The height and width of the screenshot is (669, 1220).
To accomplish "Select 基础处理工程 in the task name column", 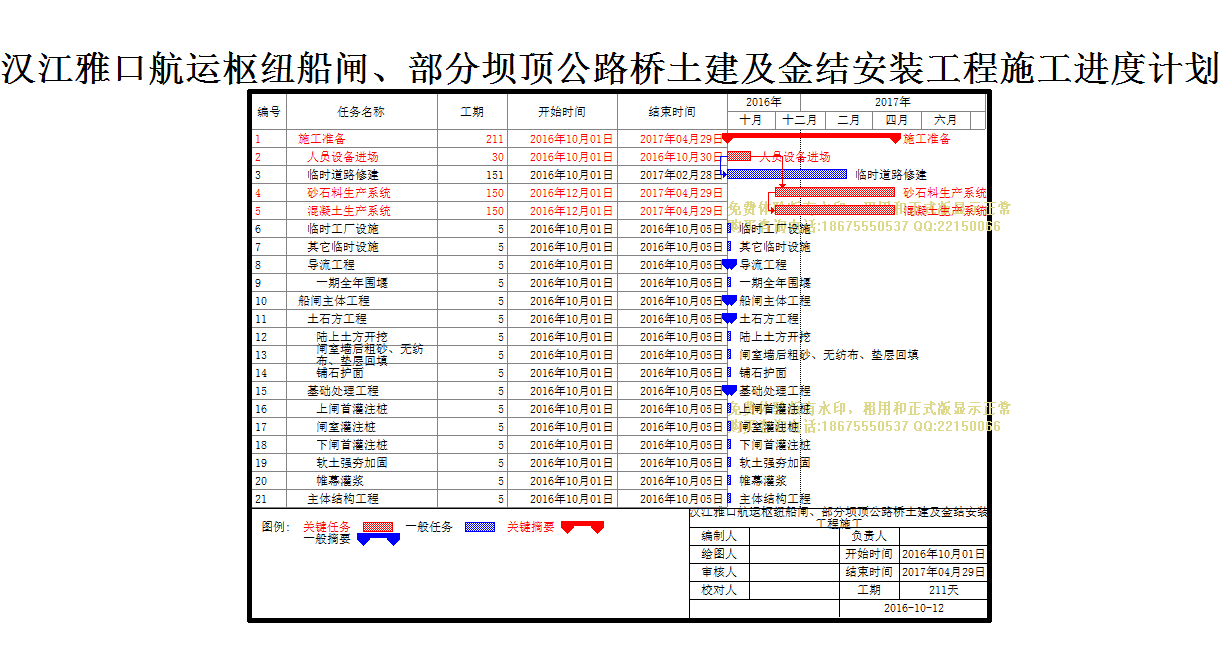I will coord(343,391).
